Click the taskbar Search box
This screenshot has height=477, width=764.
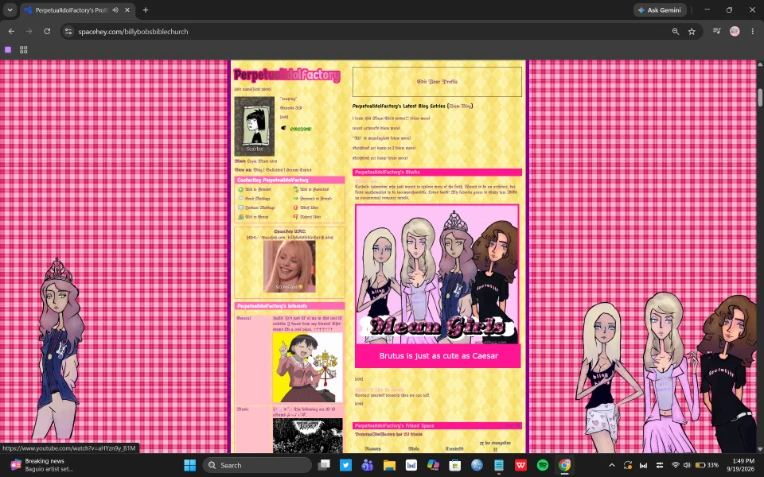coord(257,465)
